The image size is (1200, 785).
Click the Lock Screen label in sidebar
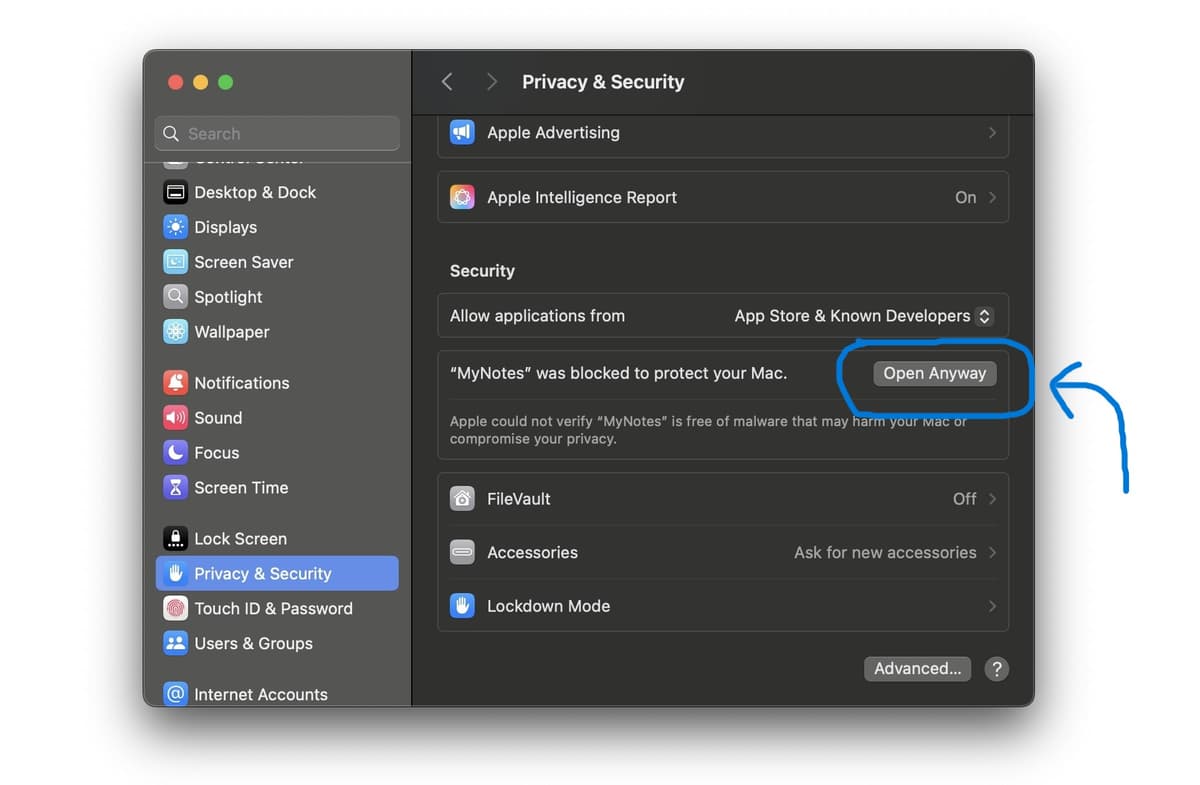point(240,539)
